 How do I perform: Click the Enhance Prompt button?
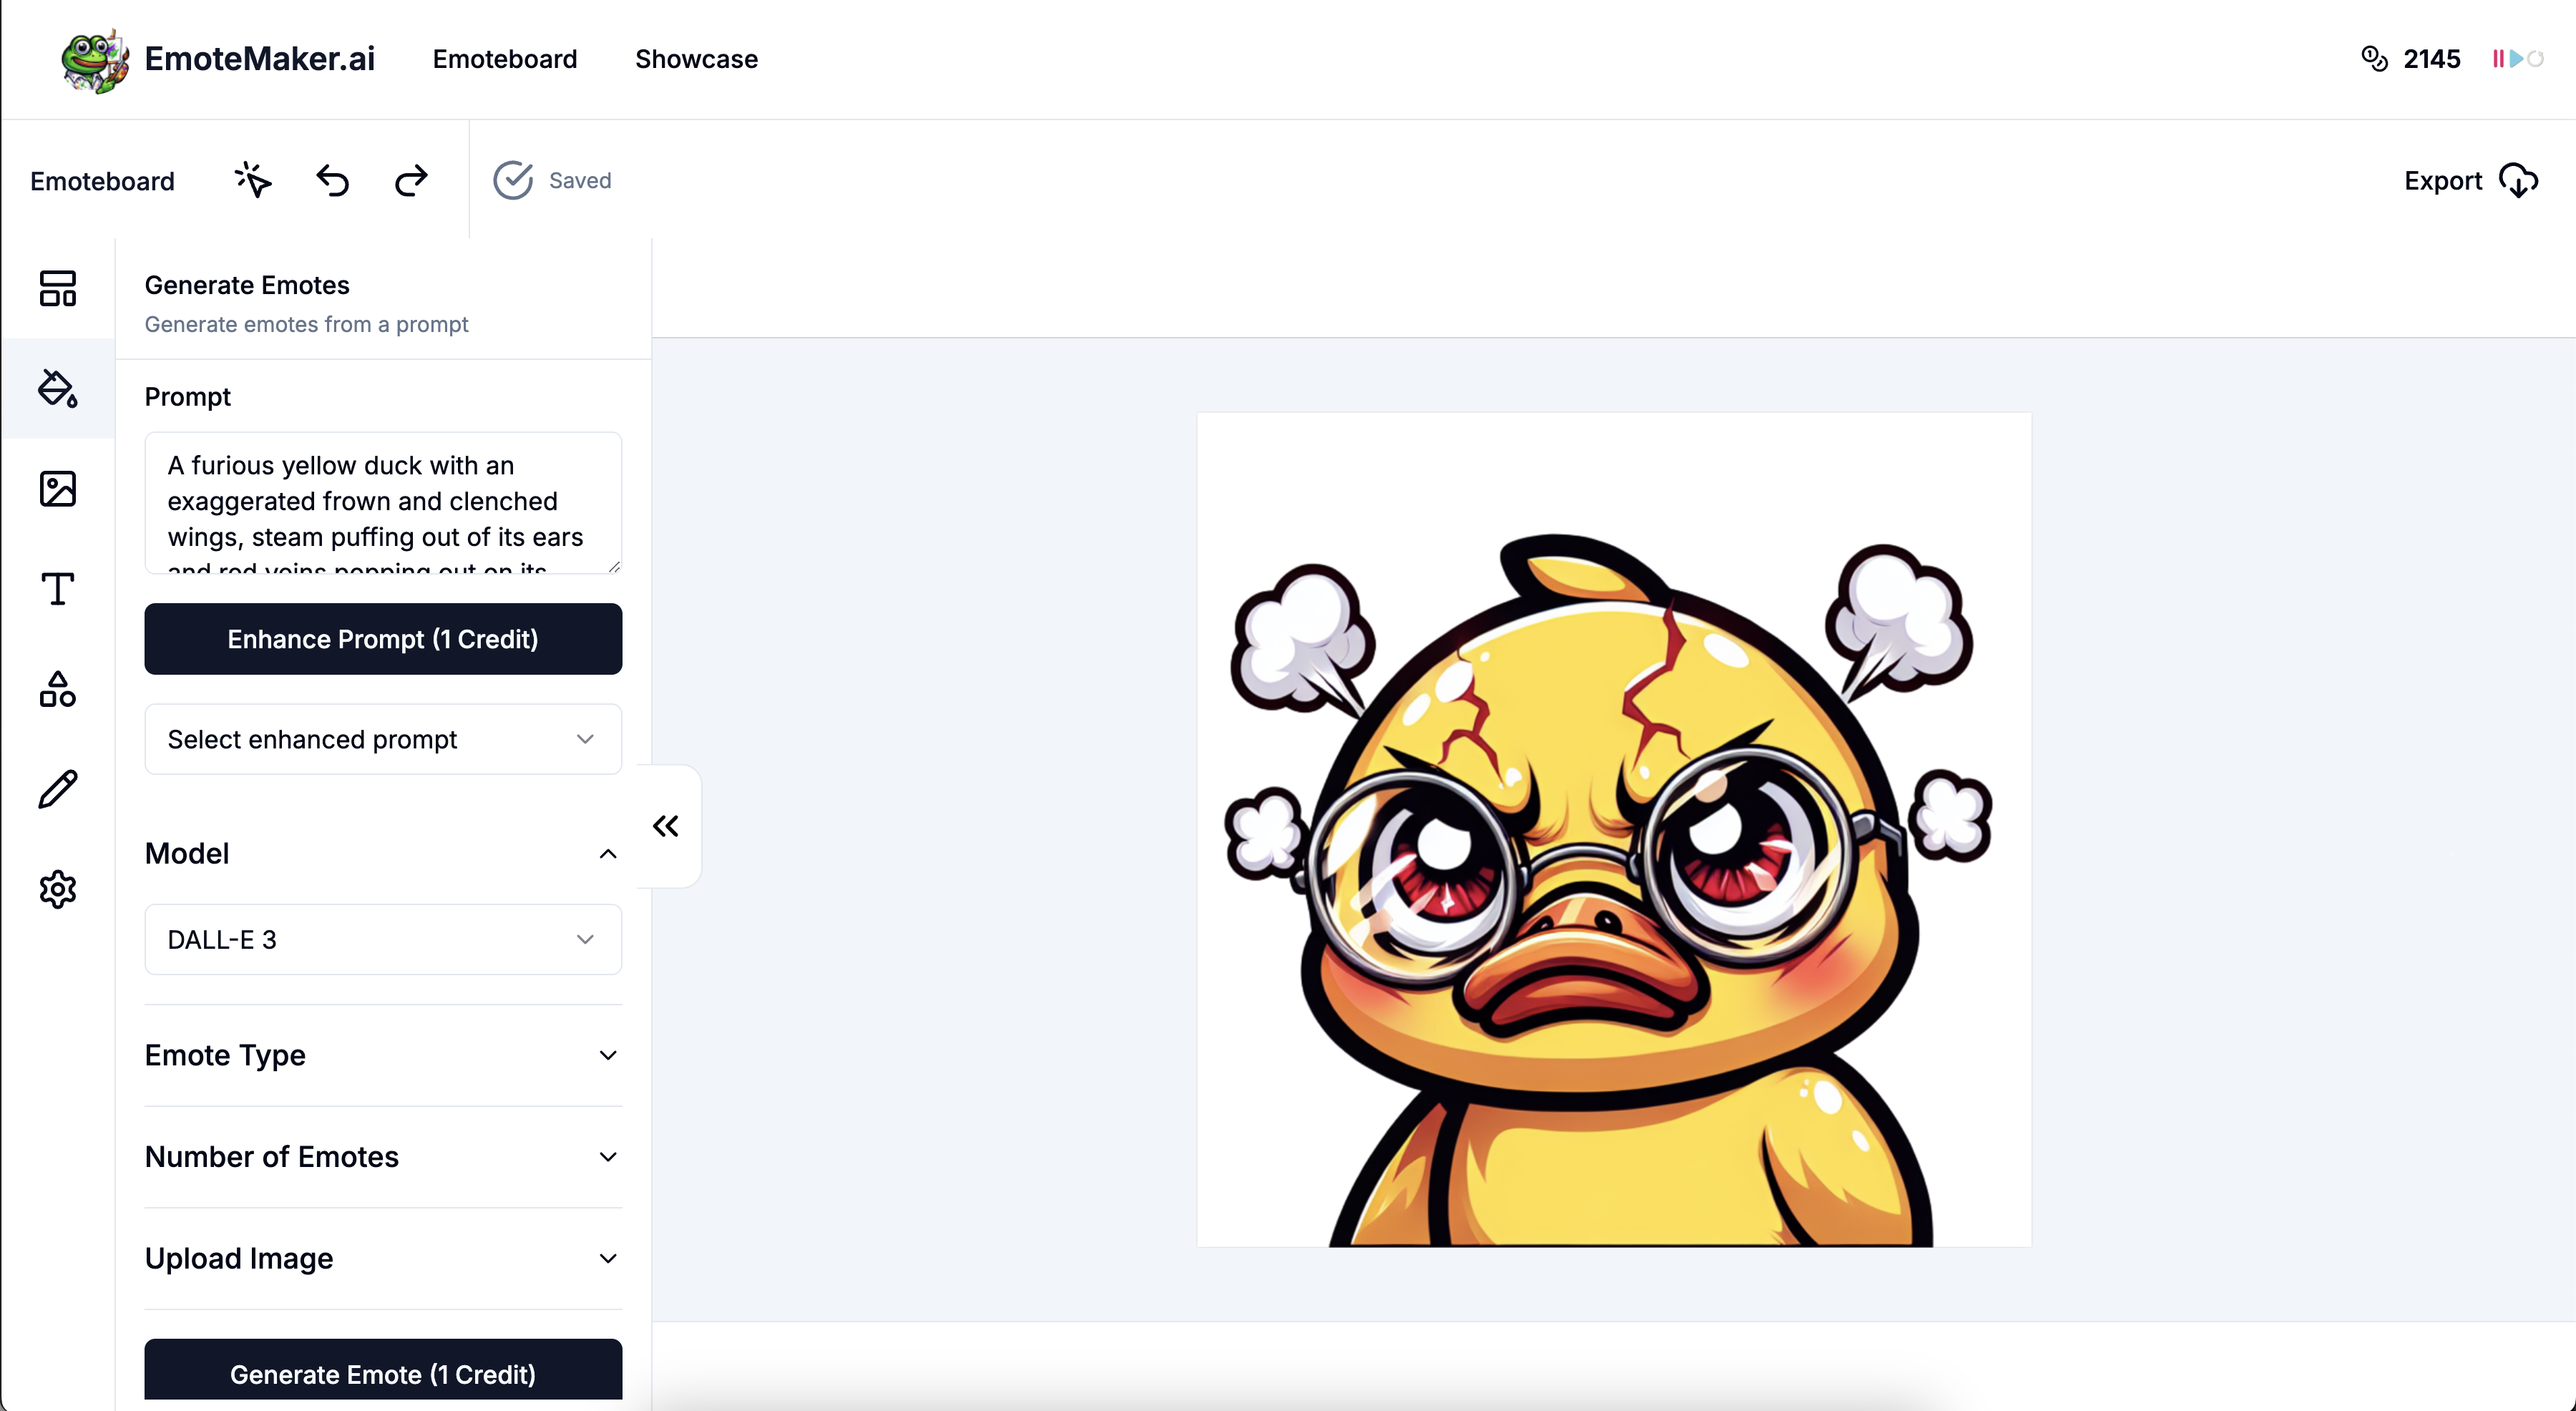(382, 638)
